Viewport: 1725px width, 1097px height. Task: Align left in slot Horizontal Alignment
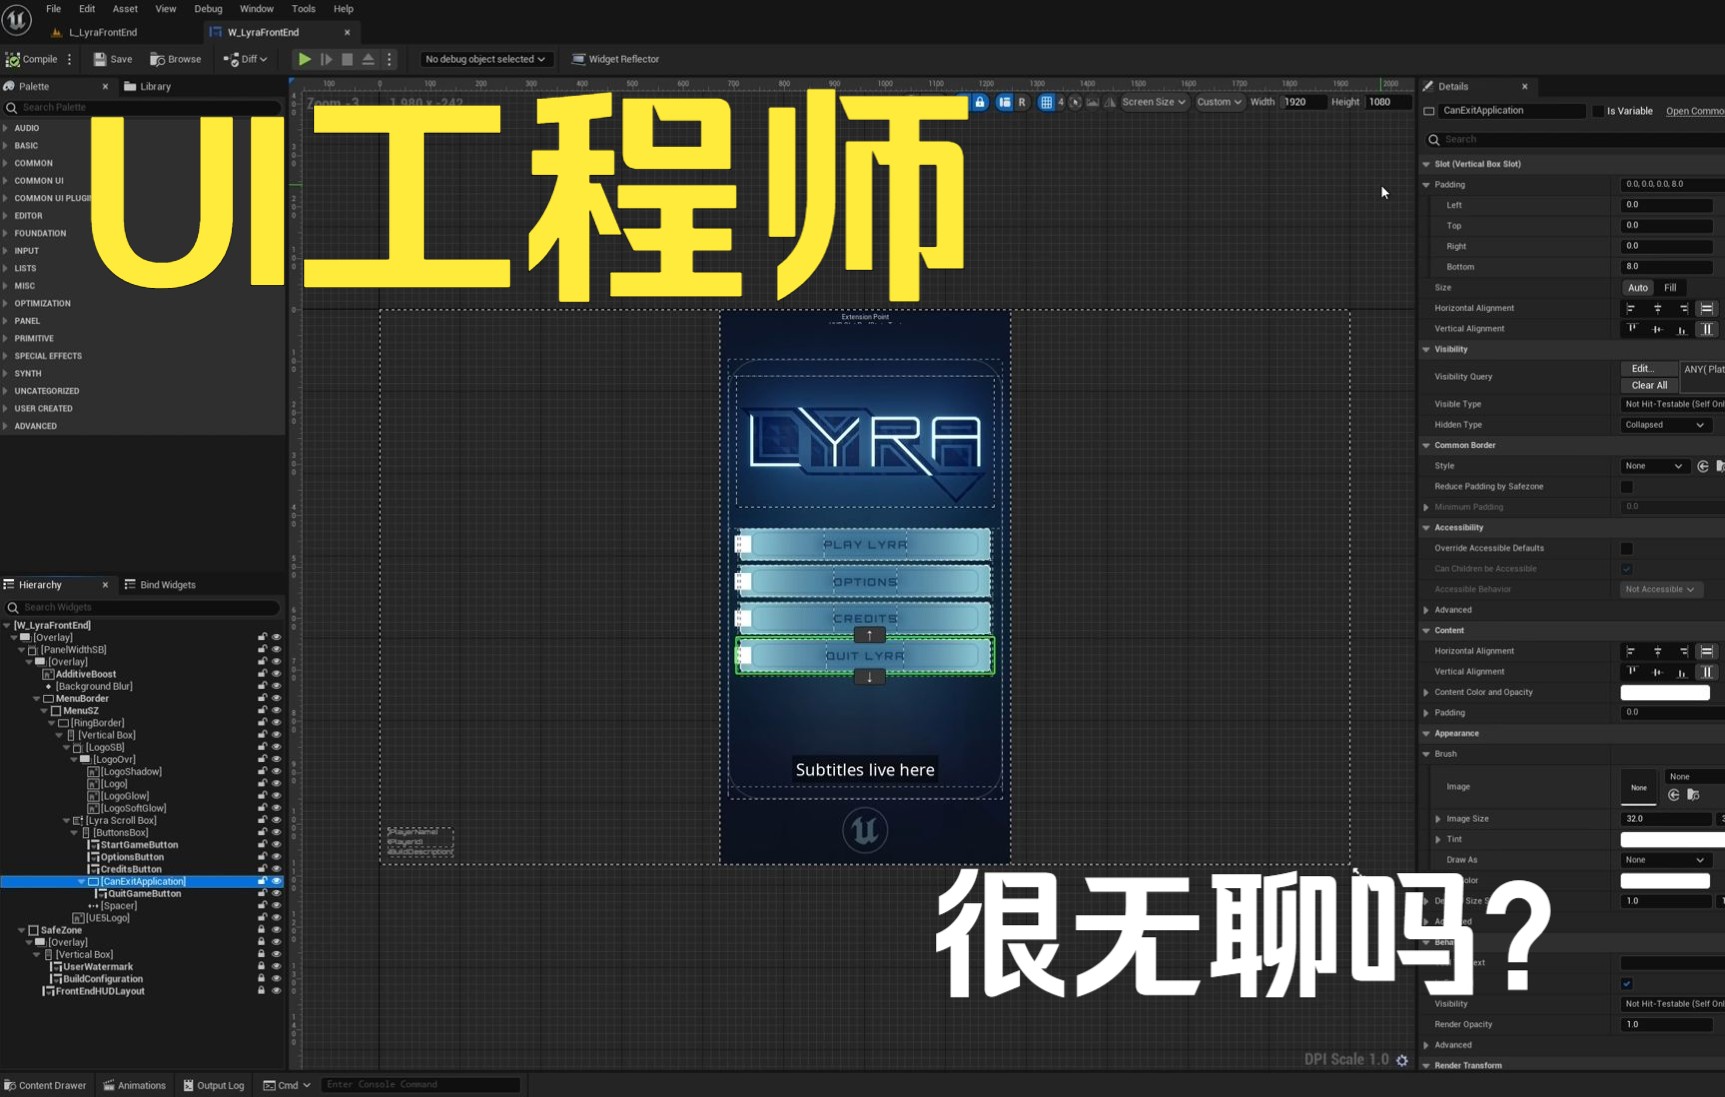pos(1631,308)
